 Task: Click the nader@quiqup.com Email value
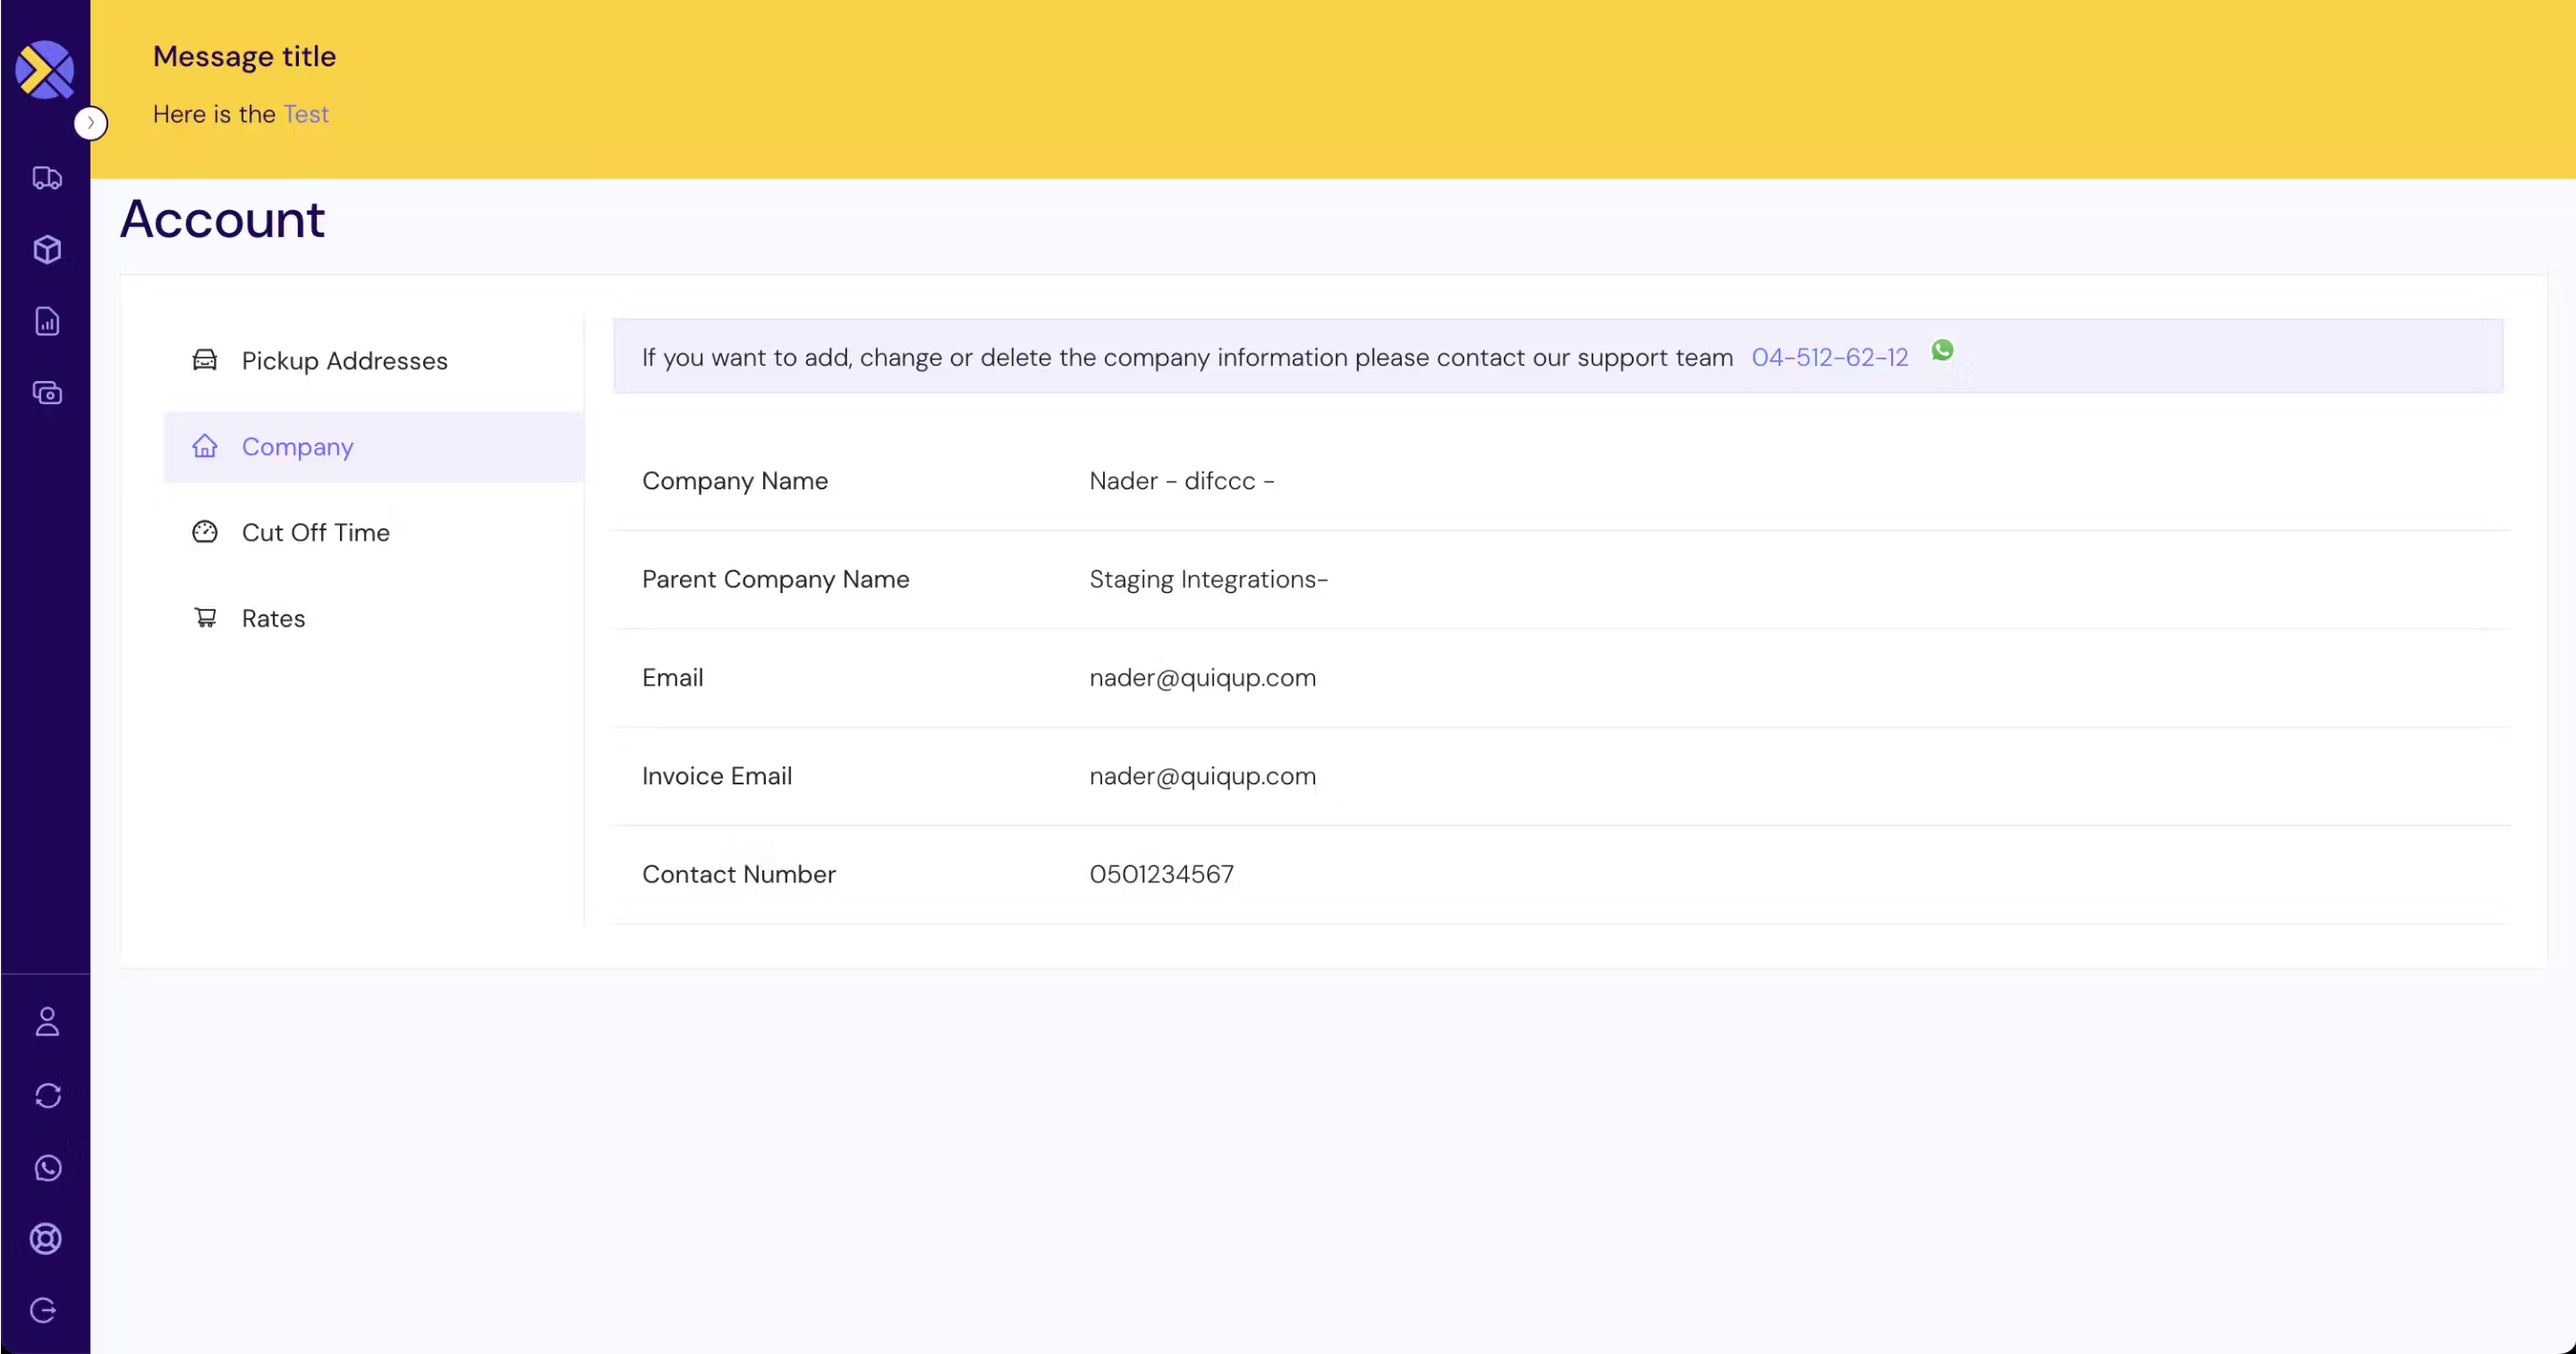pos(1202,678)
